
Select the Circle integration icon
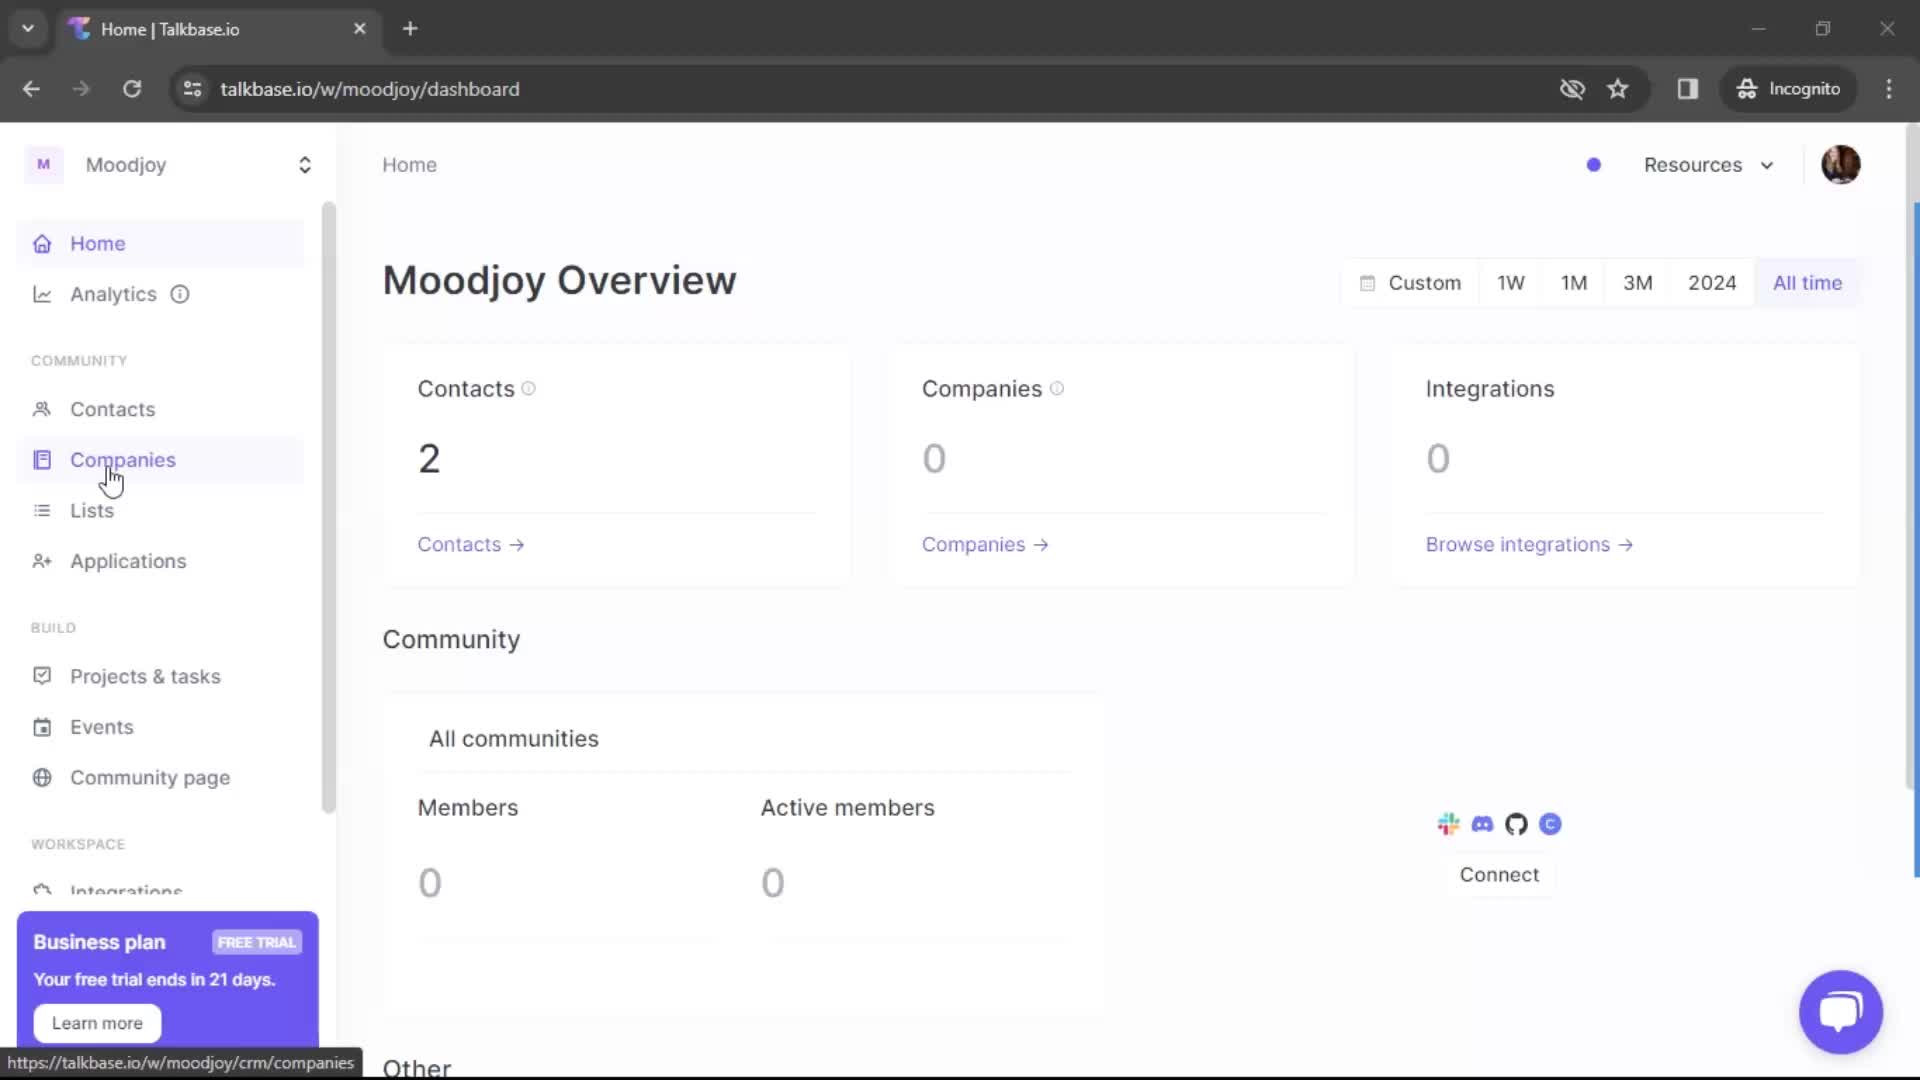point(1550,824)
